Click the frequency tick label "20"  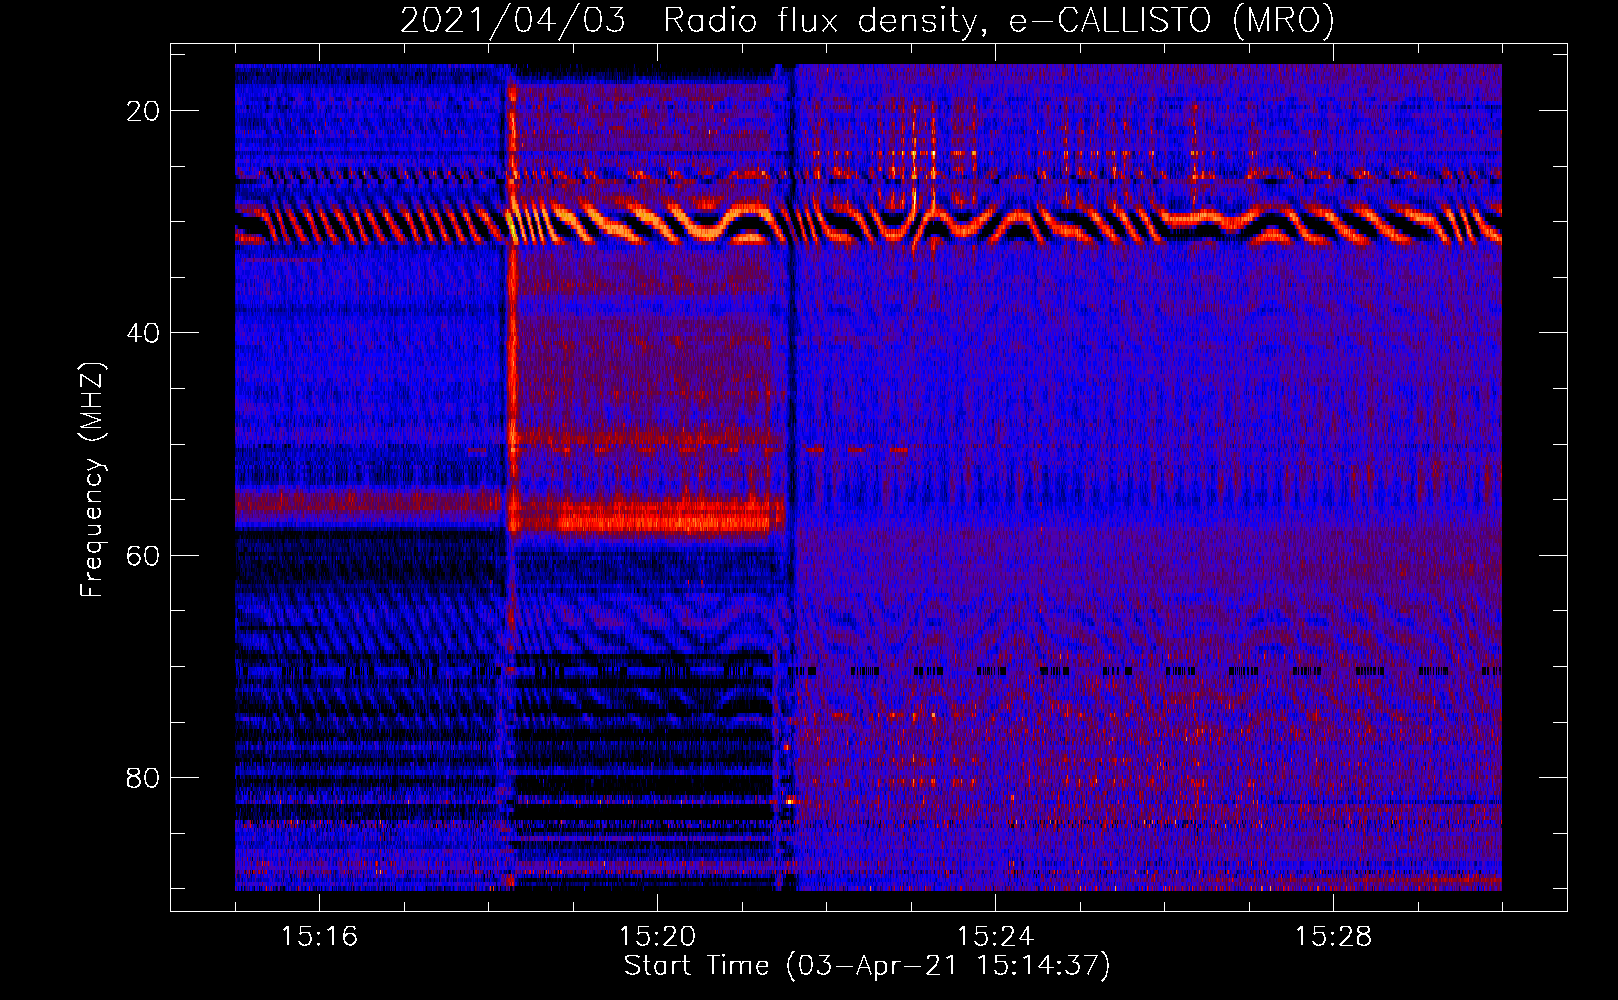click(143, 111)
